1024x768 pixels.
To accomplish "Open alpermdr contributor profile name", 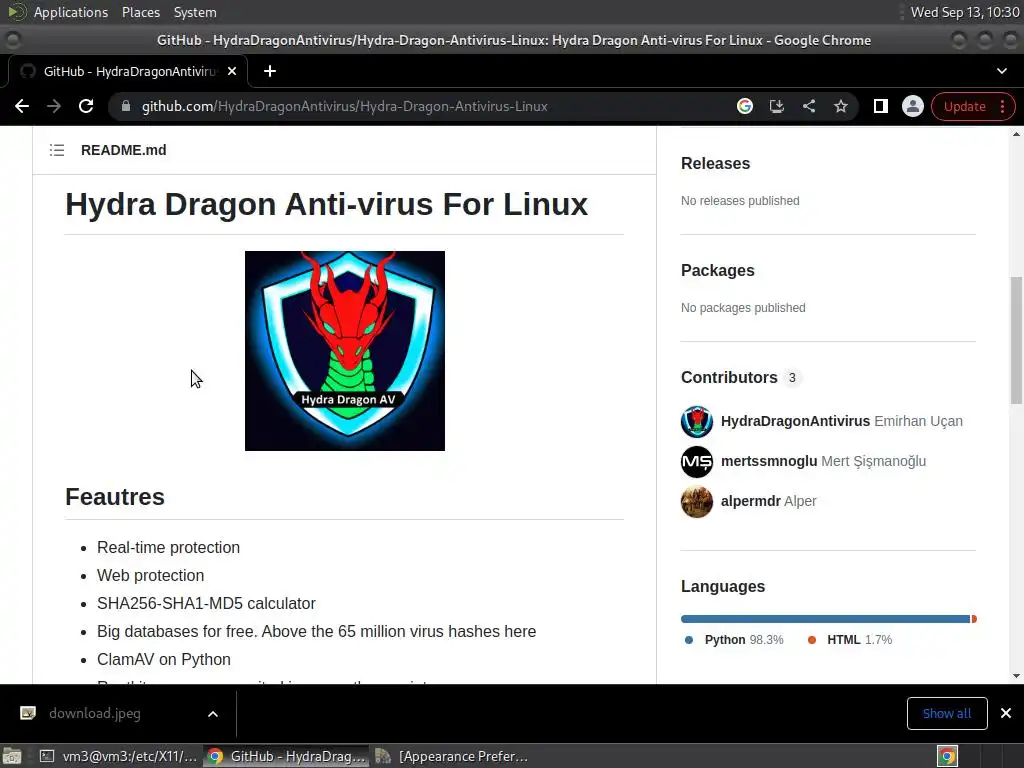I will [x=750, y=501].
